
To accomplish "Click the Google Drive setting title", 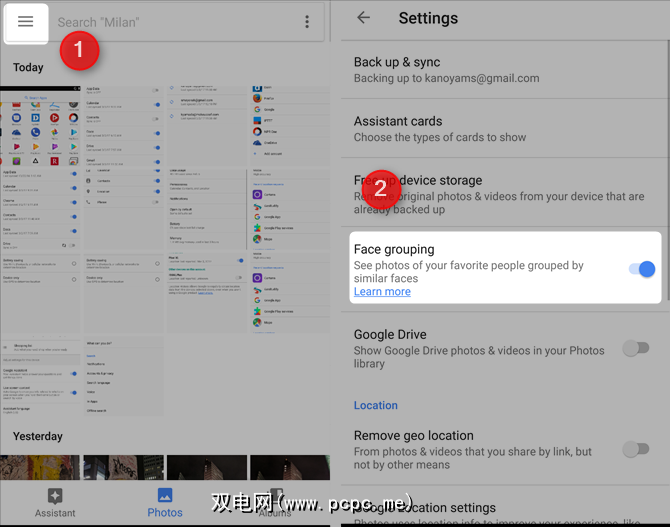I will (x=390, y=334).
